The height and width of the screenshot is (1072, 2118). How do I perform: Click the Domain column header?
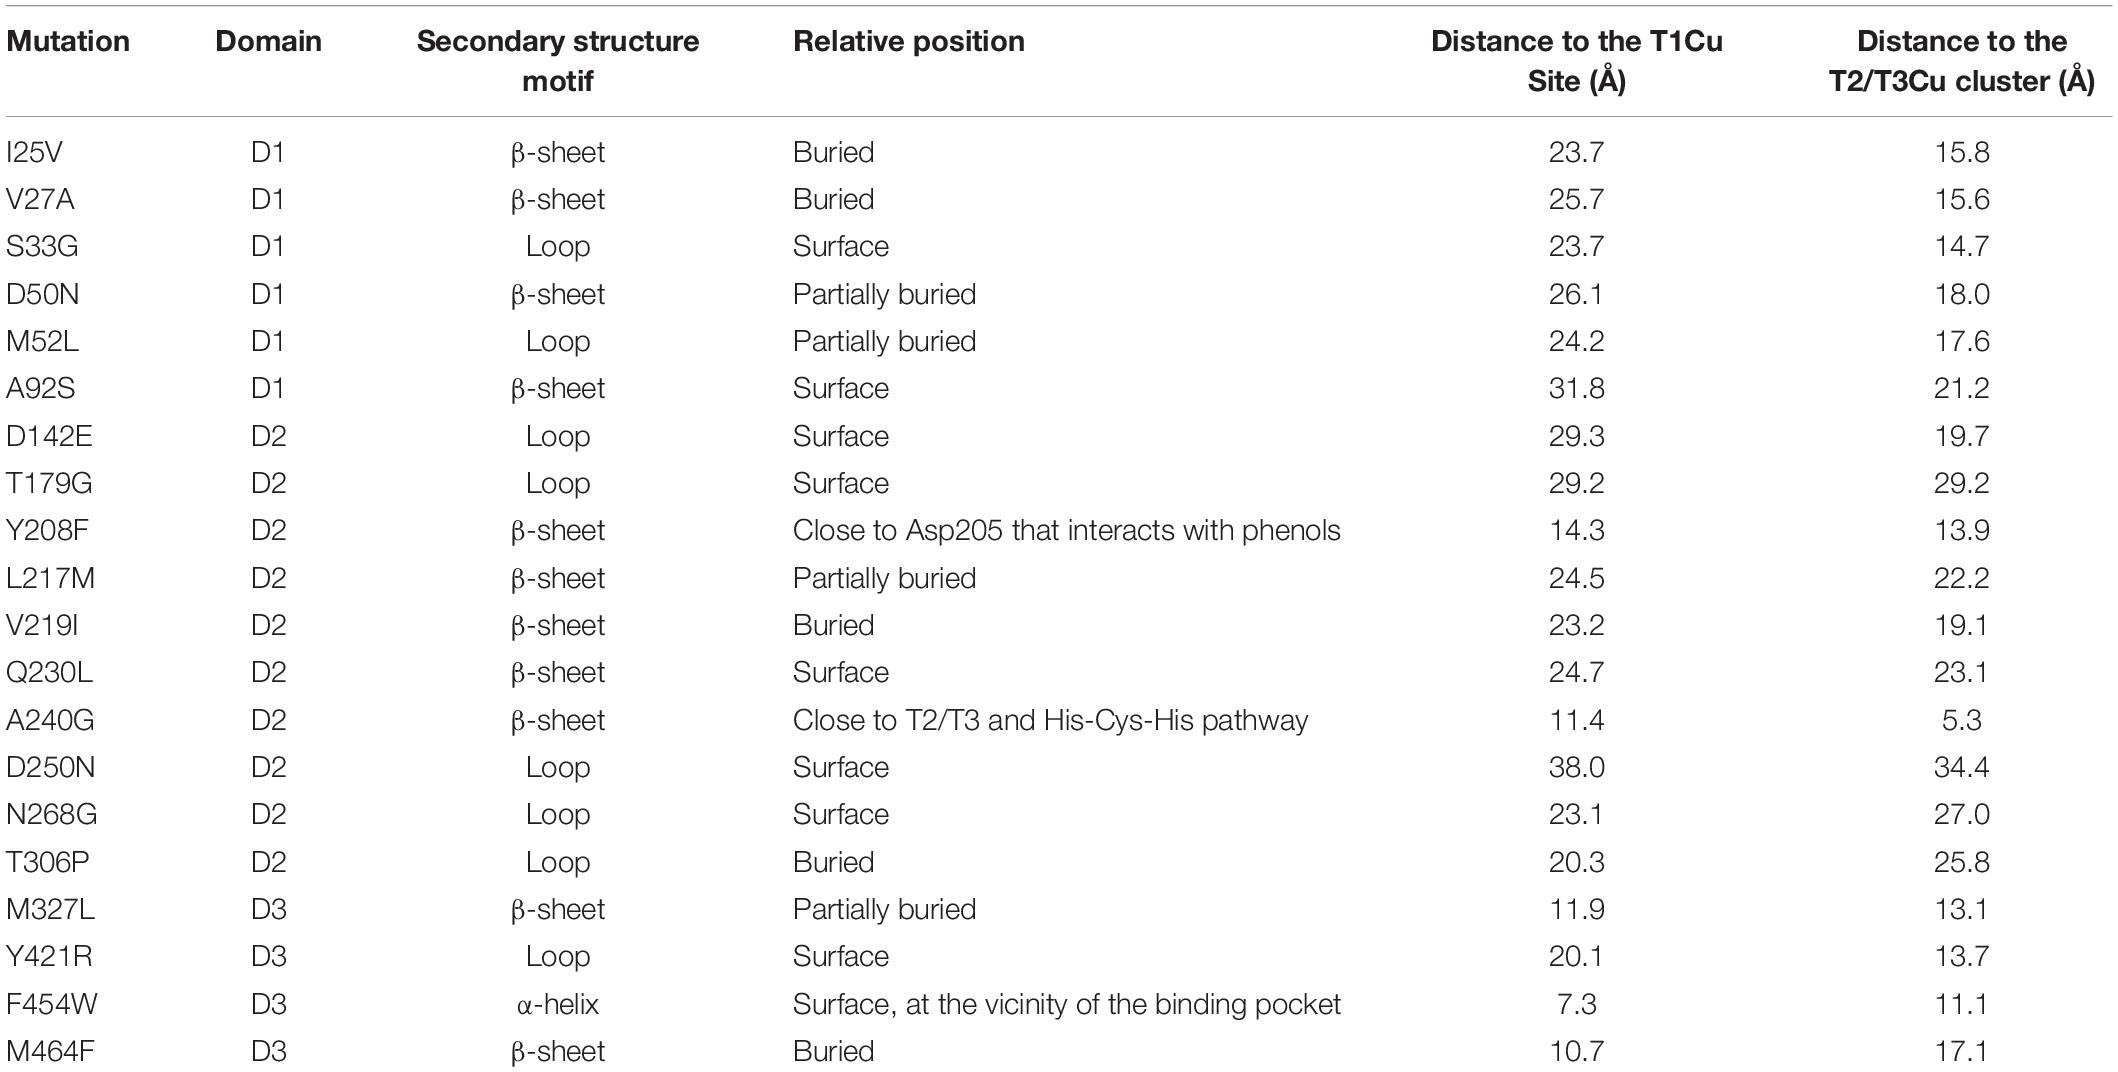[x=268, y=41]
